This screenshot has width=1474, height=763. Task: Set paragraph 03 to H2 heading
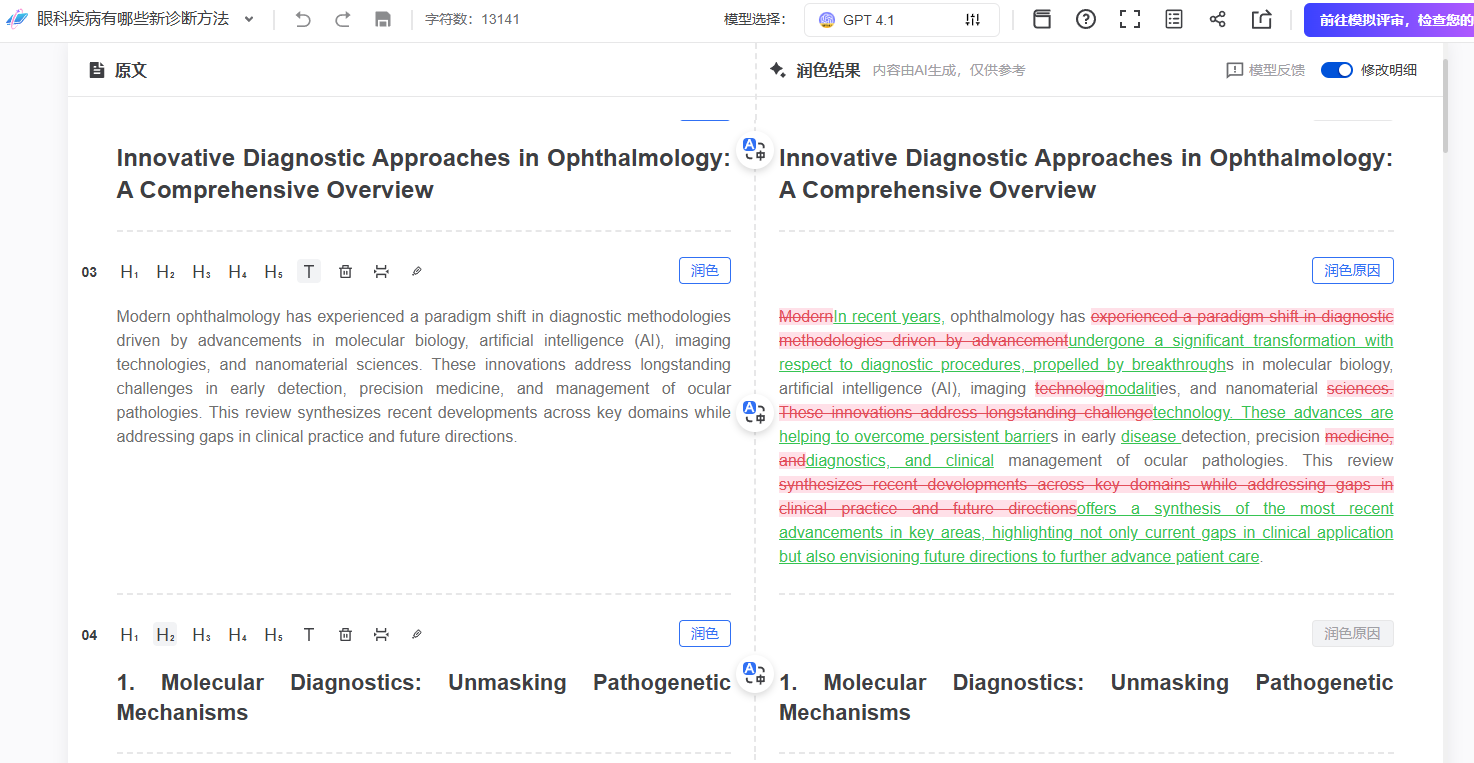(x=165, y=271)
